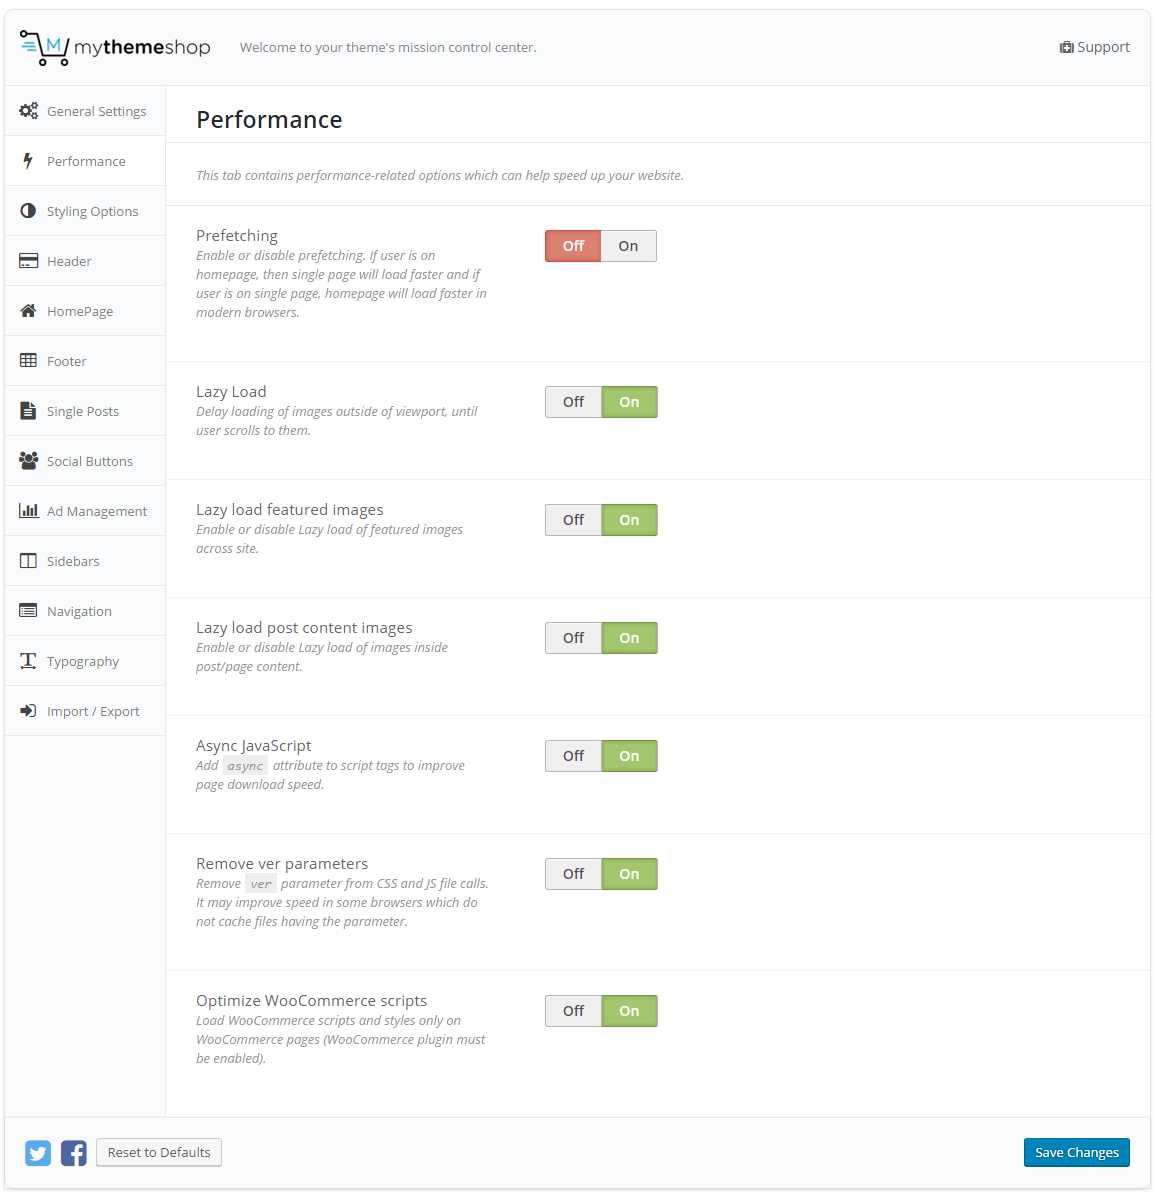Click the HomePage house icon
The width and height of the screenshot is (1157, 1195).
[x=28, y=311]
